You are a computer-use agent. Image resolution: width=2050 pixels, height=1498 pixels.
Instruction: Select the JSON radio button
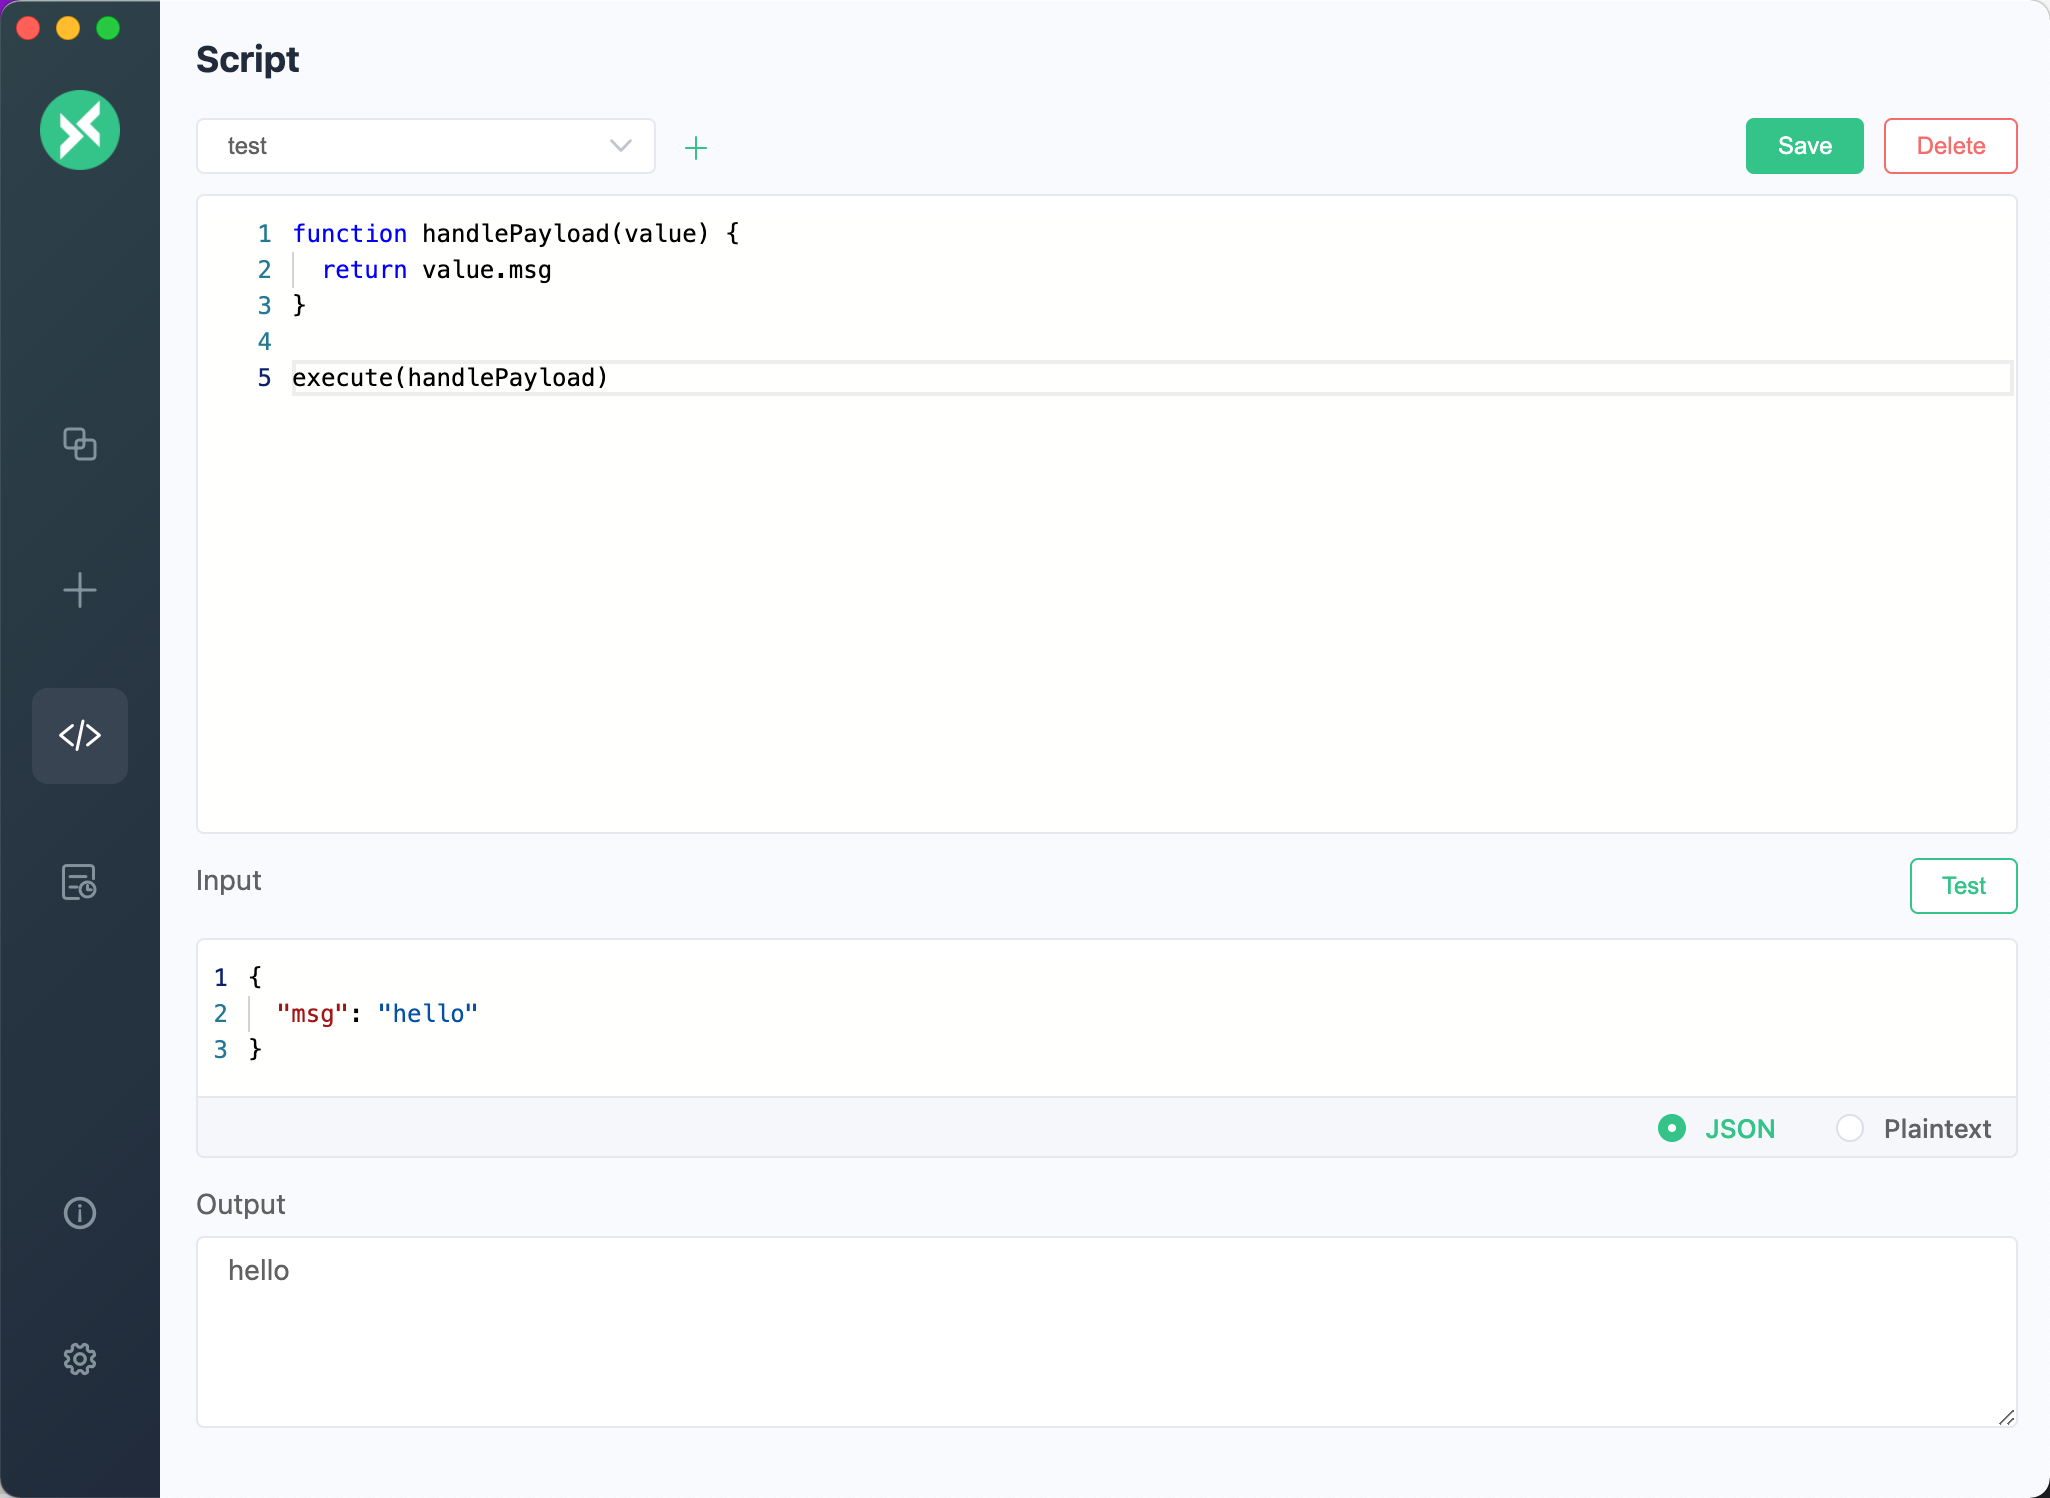click(1672, 1128)
